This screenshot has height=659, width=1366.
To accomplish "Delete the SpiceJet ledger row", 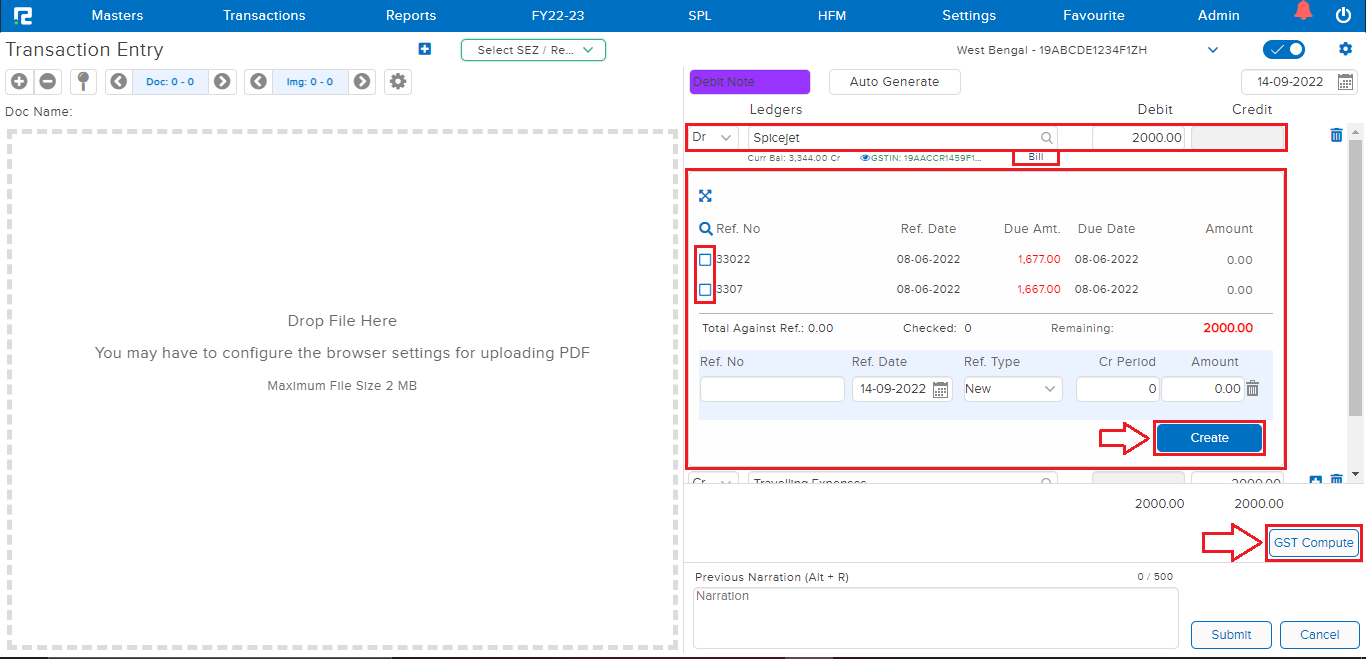I will tap(1336, 135).
